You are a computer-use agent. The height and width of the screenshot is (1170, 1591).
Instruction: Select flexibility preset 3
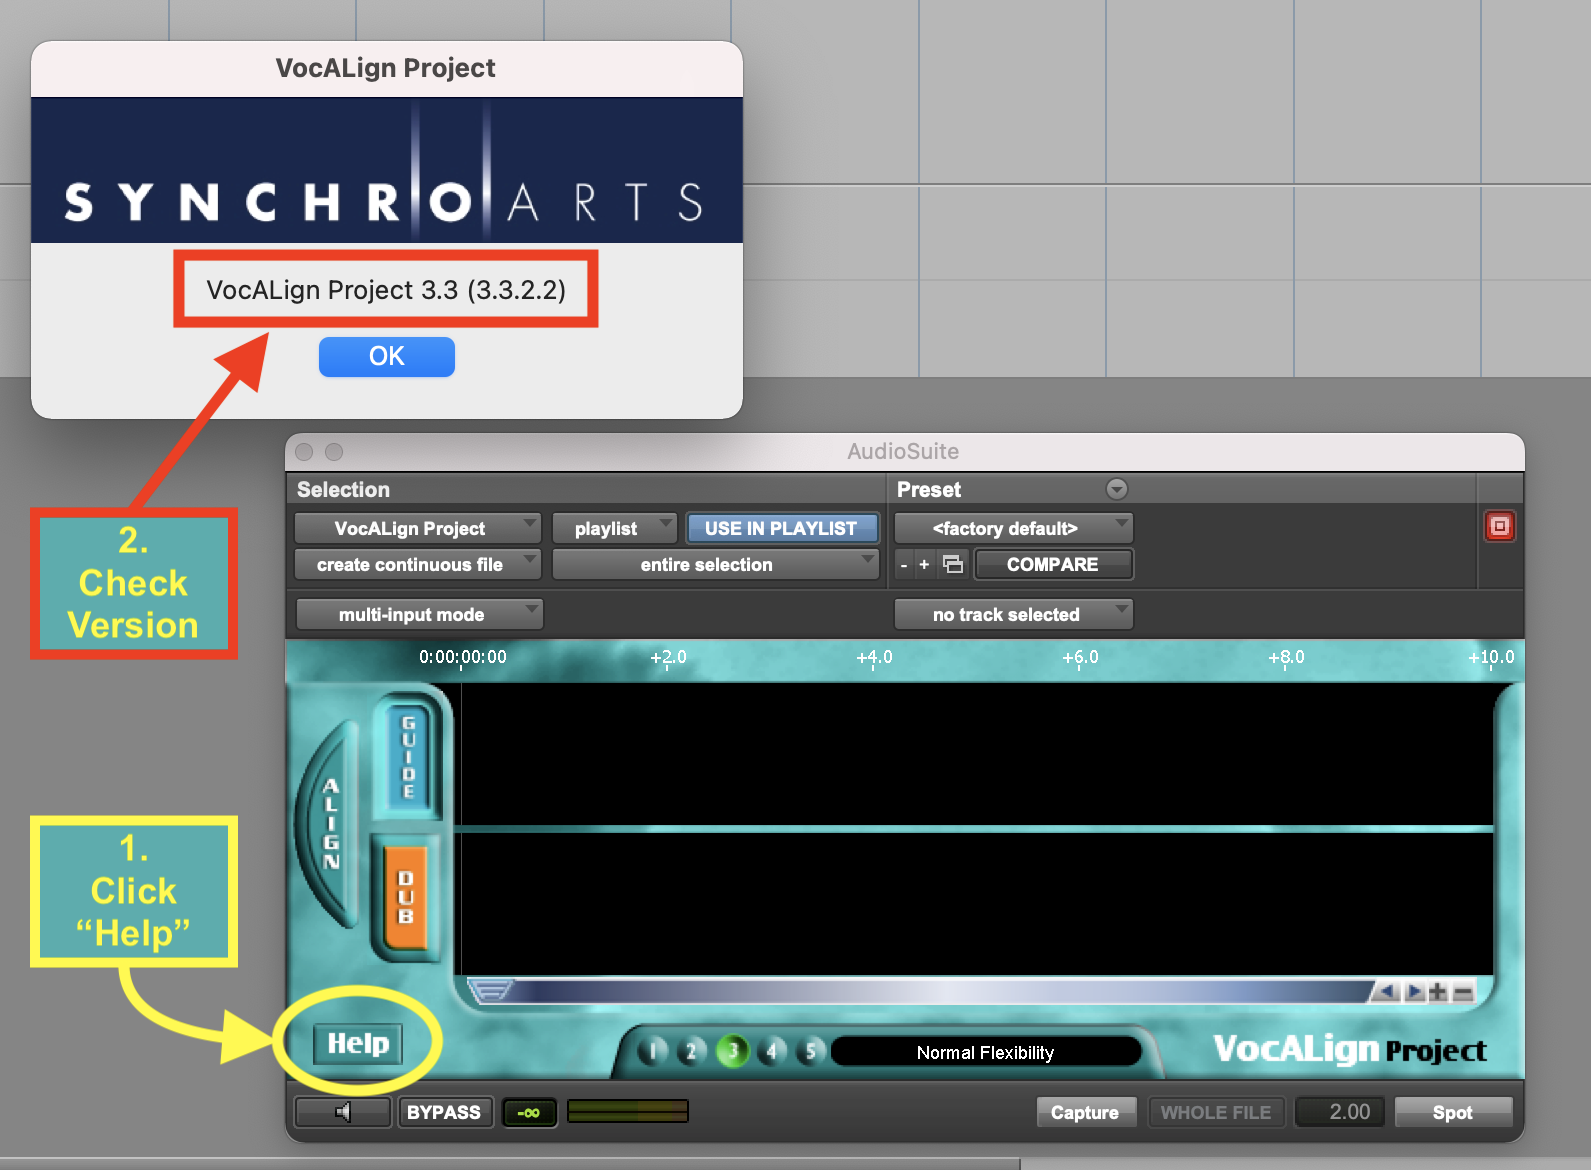coord(733,1051)
